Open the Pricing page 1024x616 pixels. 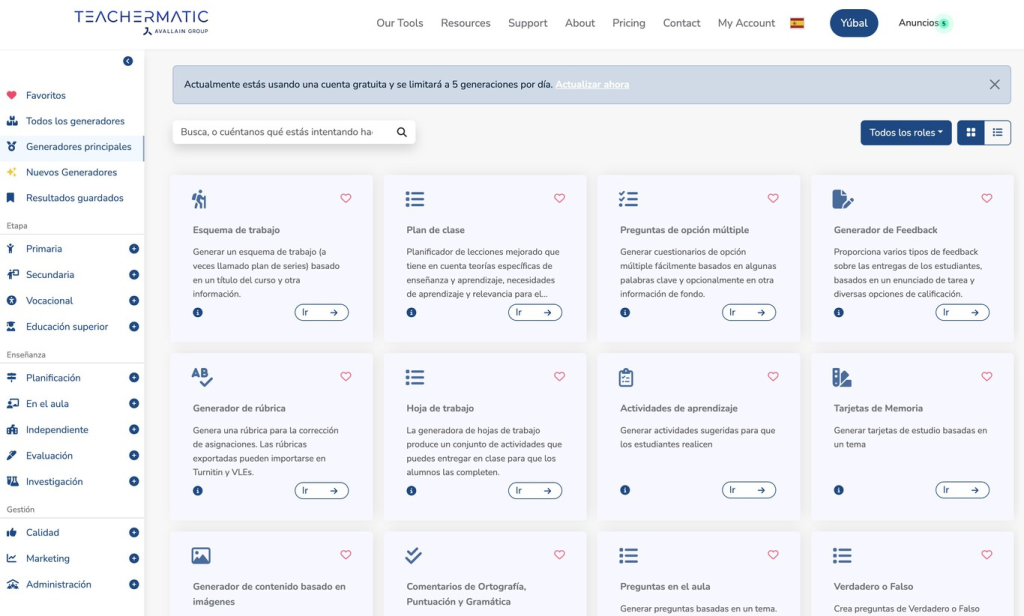coord(629,23)
